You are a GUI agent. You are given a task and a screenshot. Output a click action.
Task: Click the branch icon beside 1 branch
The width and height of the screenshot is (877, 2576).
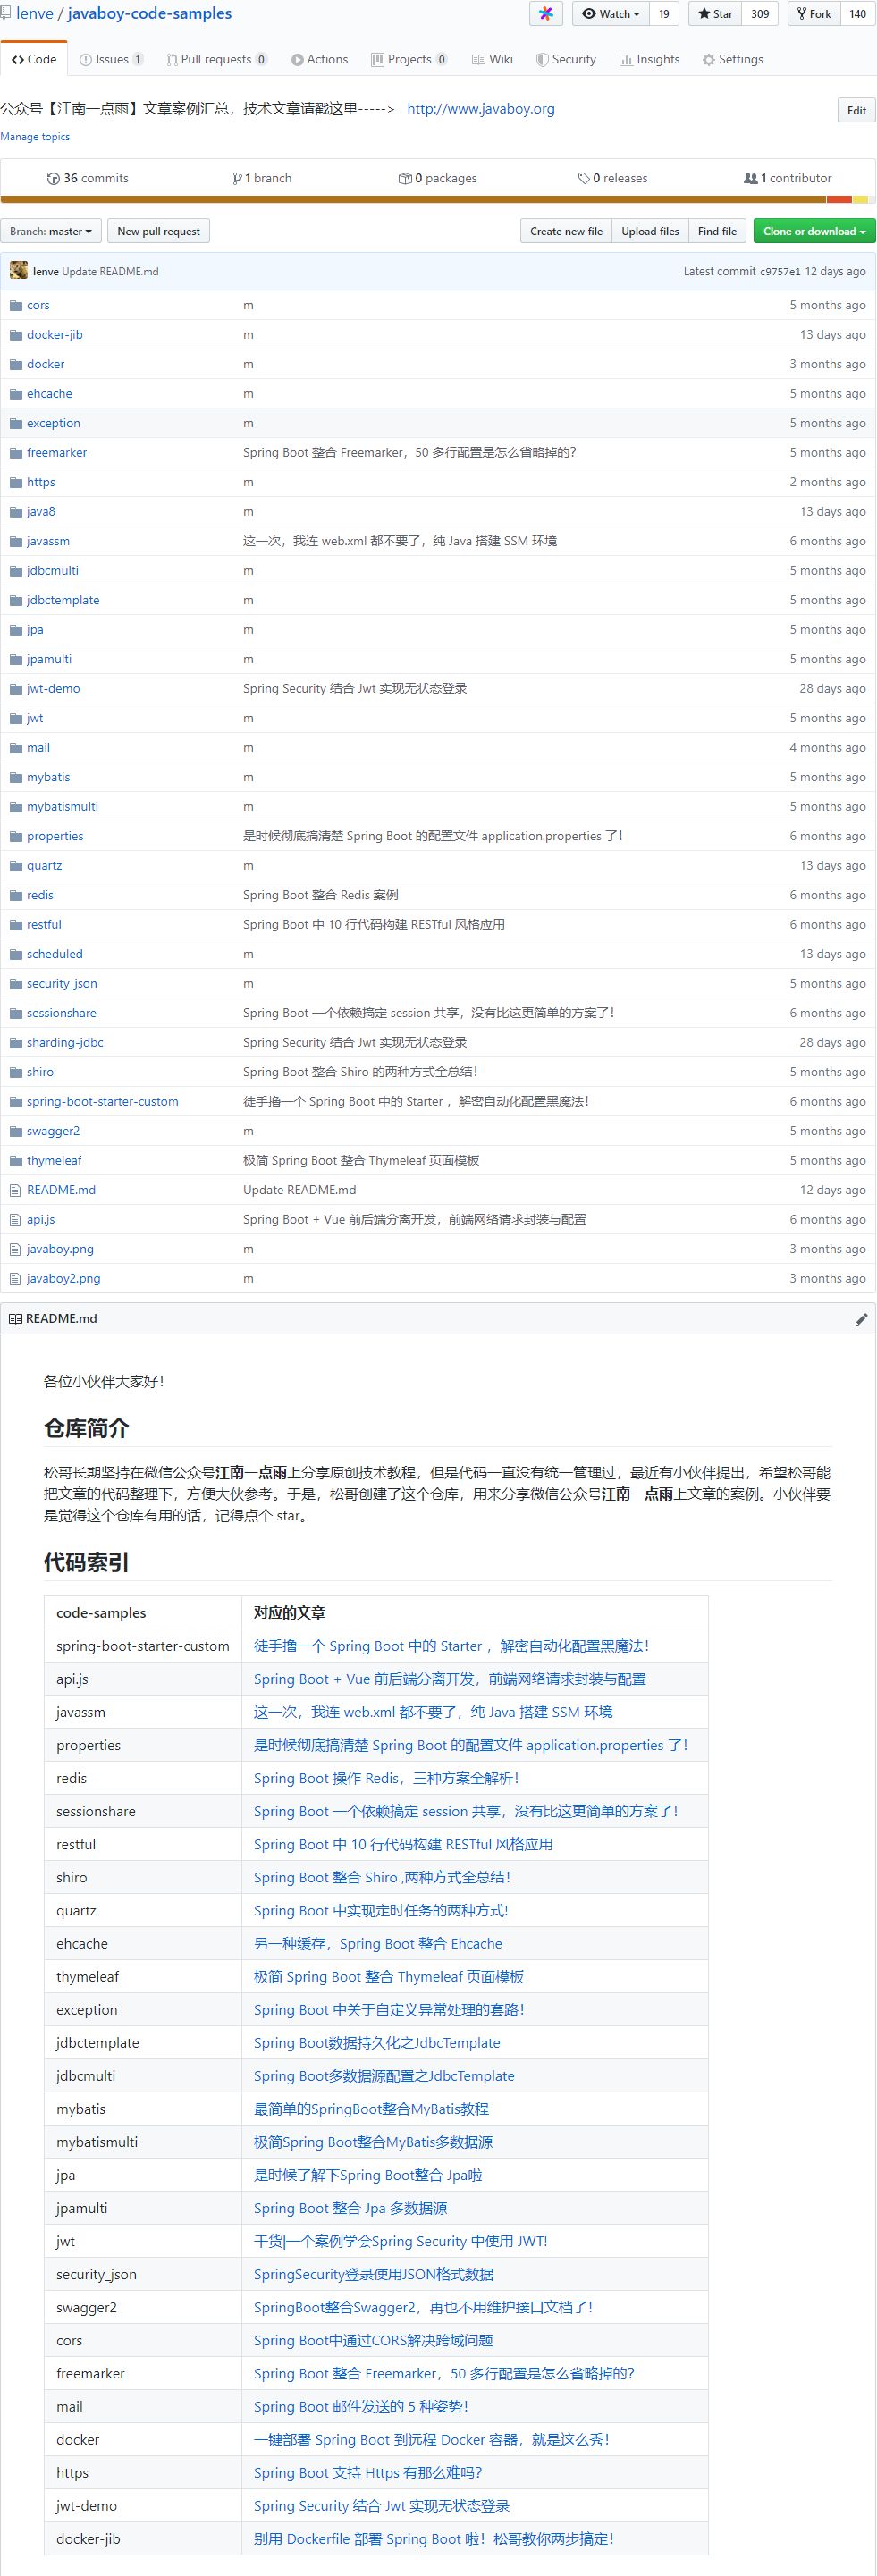point(237,178)
